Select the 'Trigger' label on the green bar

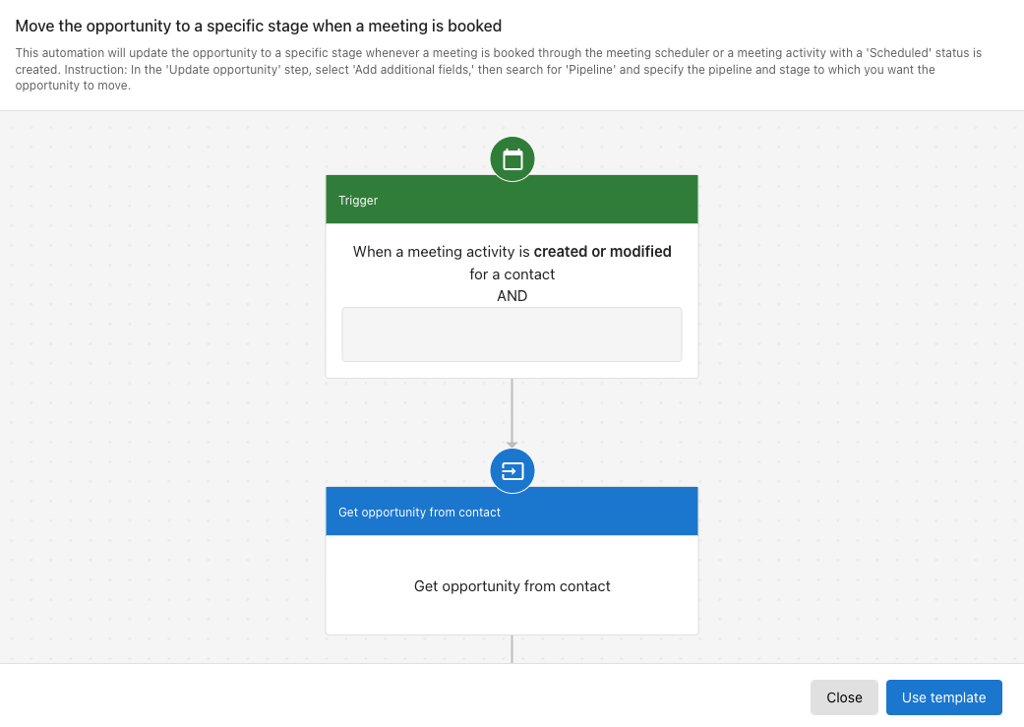[358, 200]
